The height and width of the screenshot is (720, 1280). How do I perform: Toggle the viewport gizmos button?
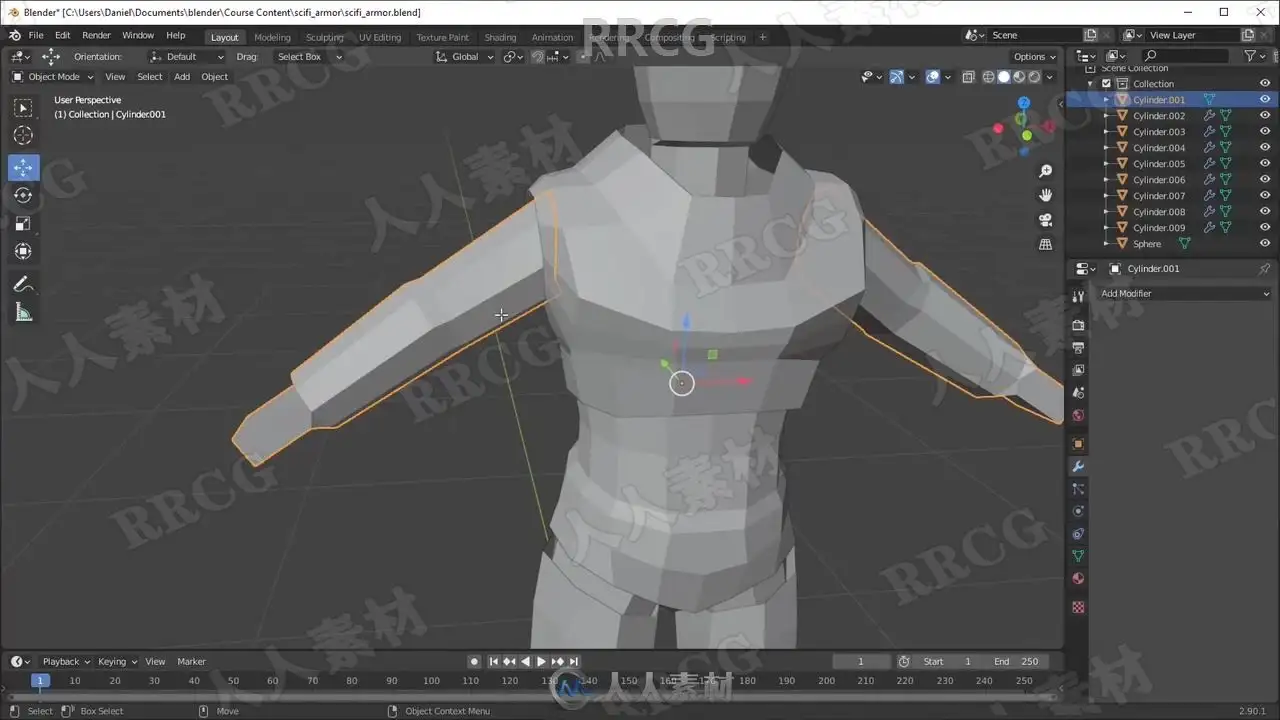[x=897, y=77]
